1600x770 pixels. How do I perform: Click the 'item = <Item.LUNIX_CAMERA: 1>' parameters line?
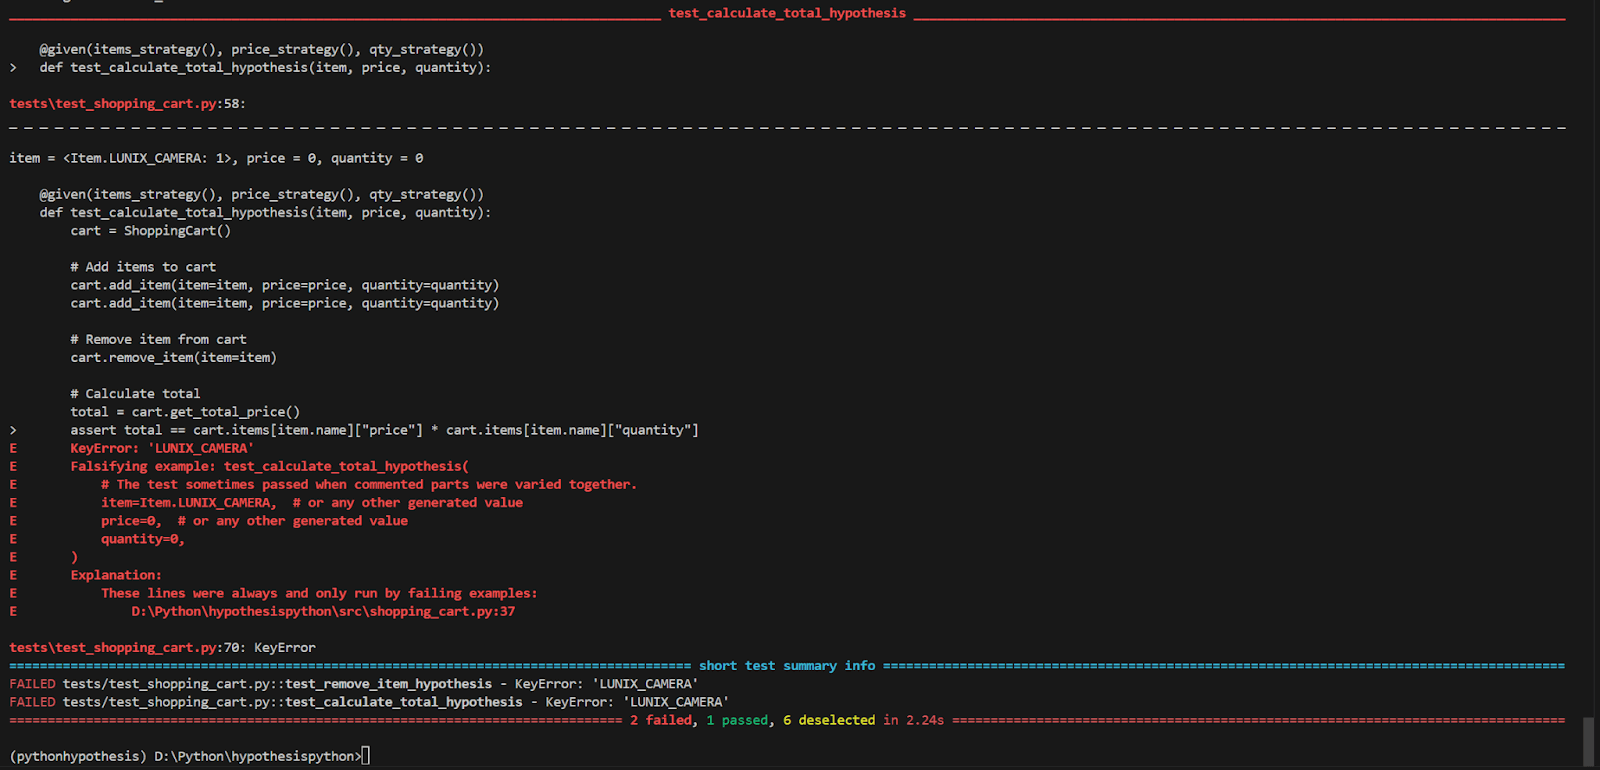216,159
